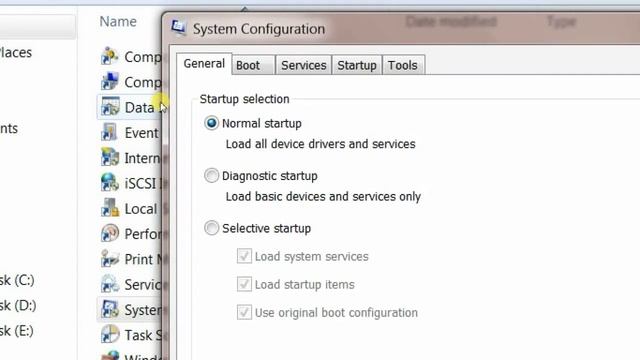Click the 'Startup selection' group label
Screen dimensions: 640x360
point(244,99)
